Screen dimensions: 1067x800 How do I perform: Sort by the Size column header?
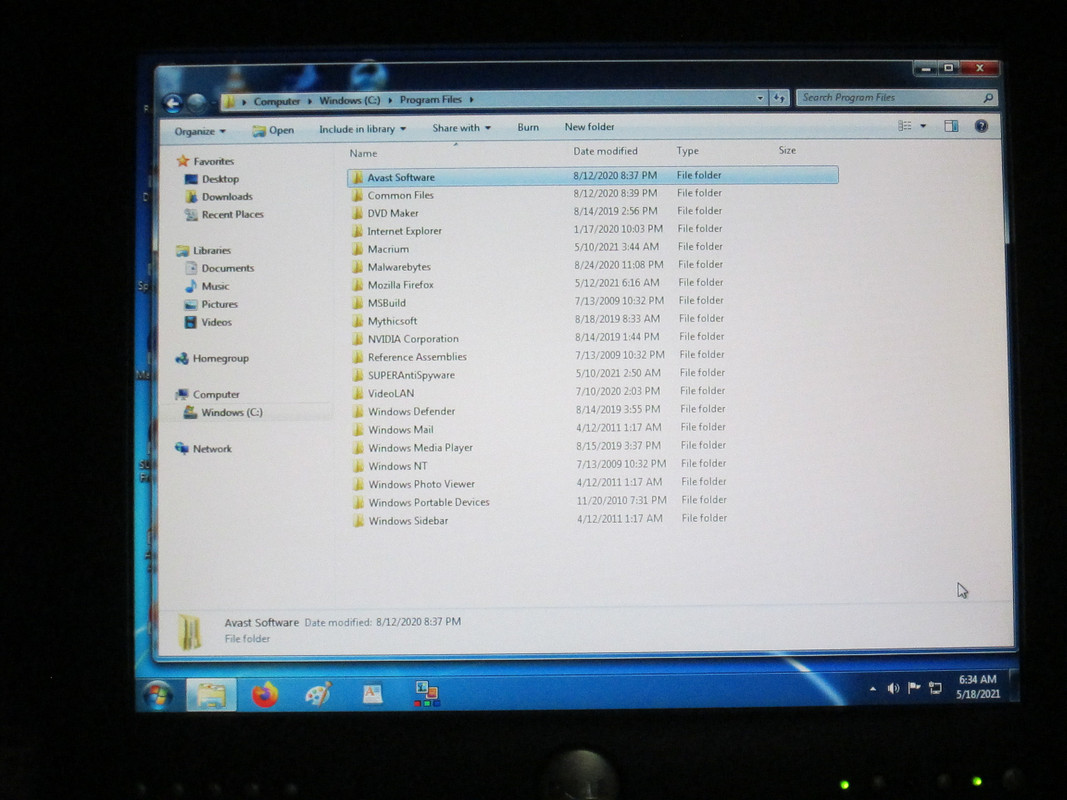787,150
